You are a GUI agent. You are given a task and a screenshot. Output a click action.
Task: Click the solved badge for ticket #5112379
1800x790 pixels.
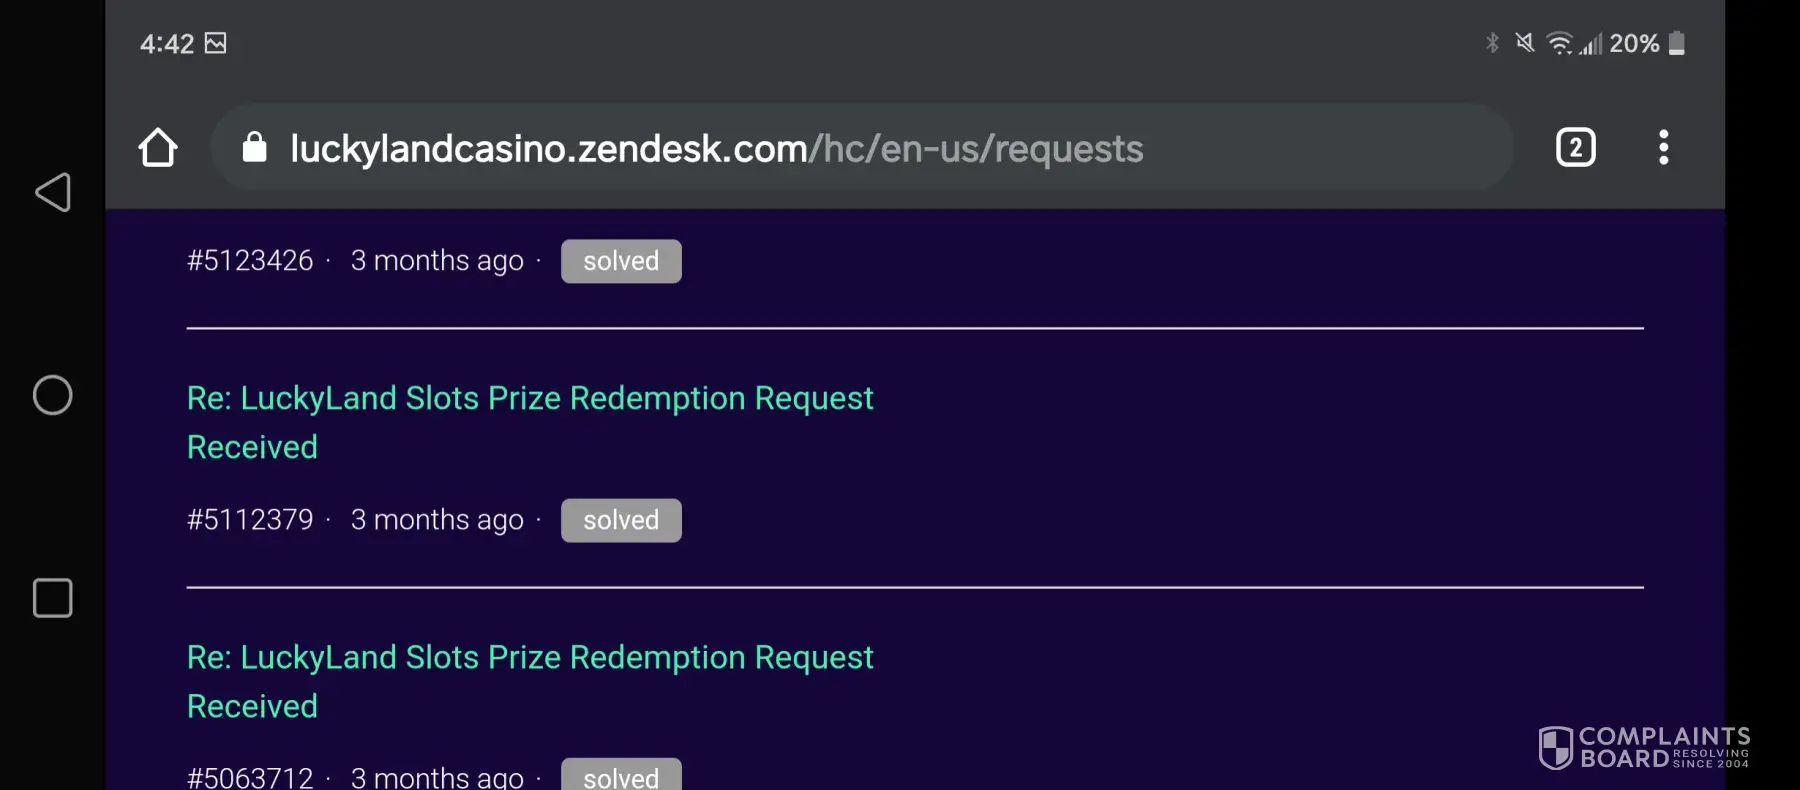click(x=621, y=520)
